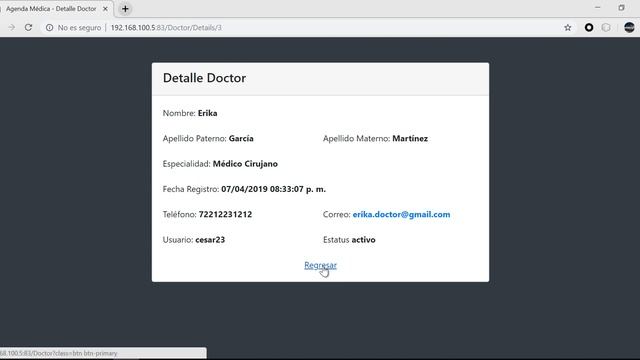Select the name value 'Erika'
The width and height of the screenshot is (640, 360).
(x=207, y=113)
